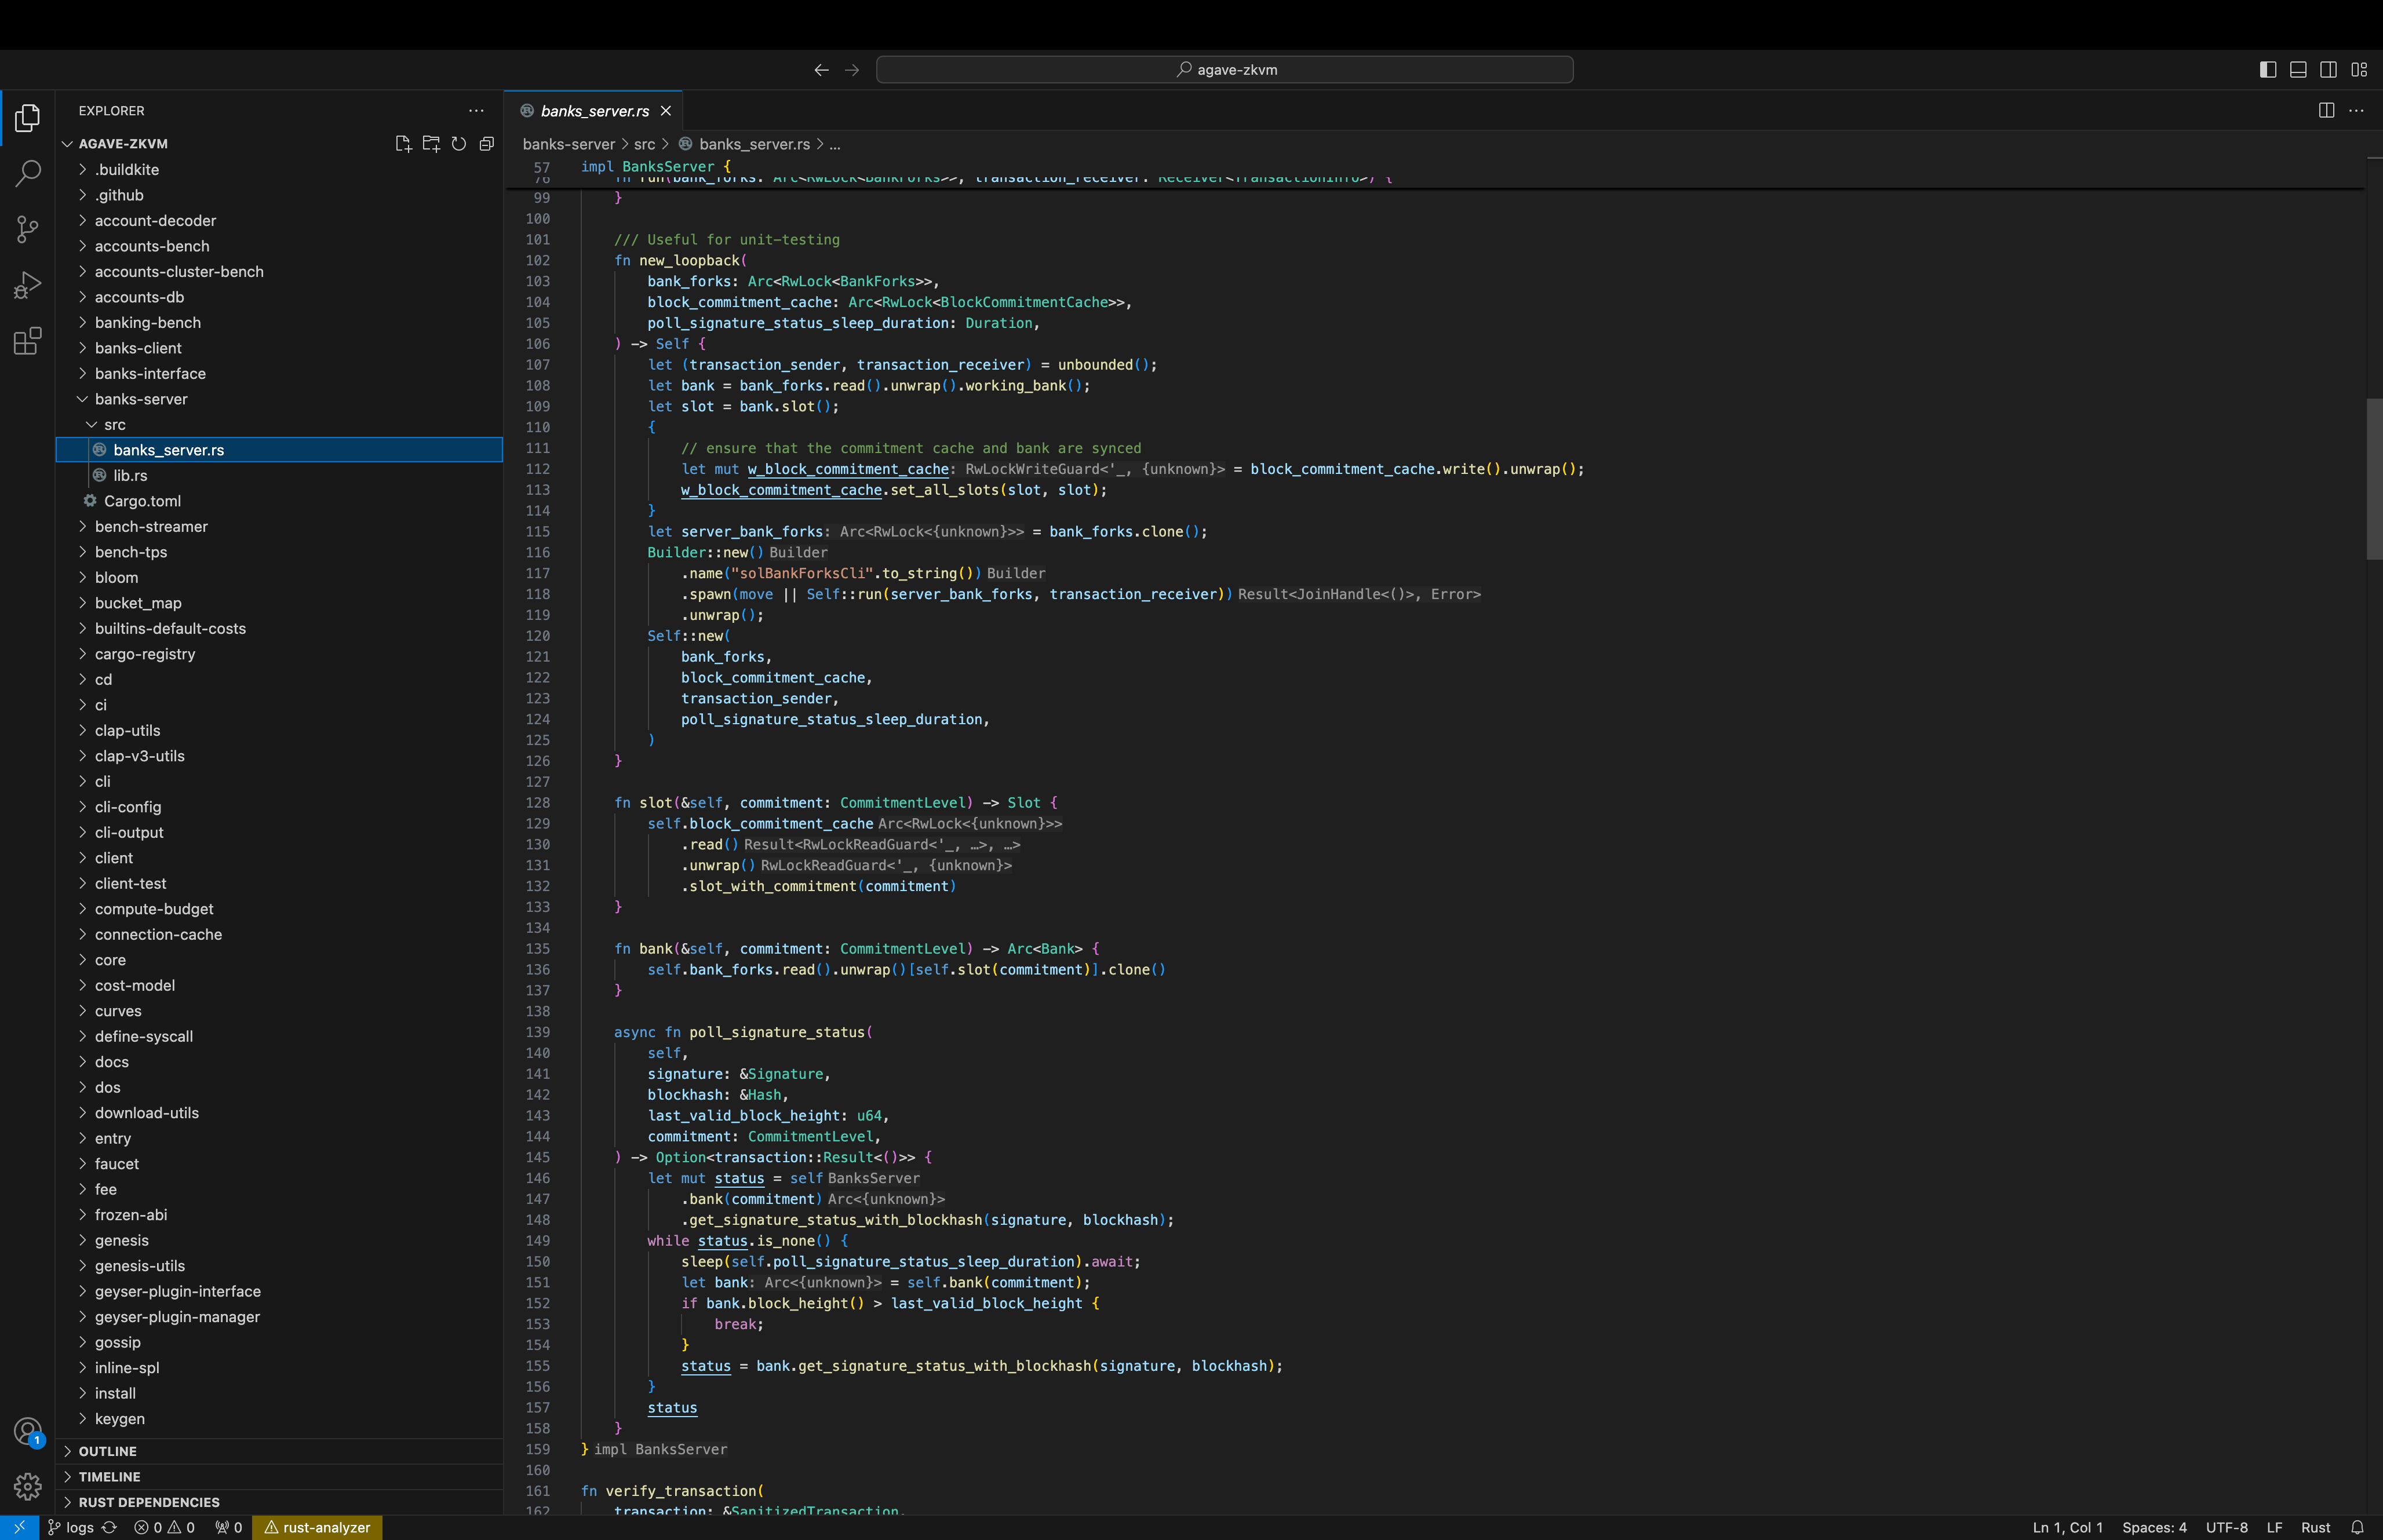The height and width of the screenshot is (1540, 2383).
Task: Refresh the Explorer tree
Action: [x=459, y=144]
